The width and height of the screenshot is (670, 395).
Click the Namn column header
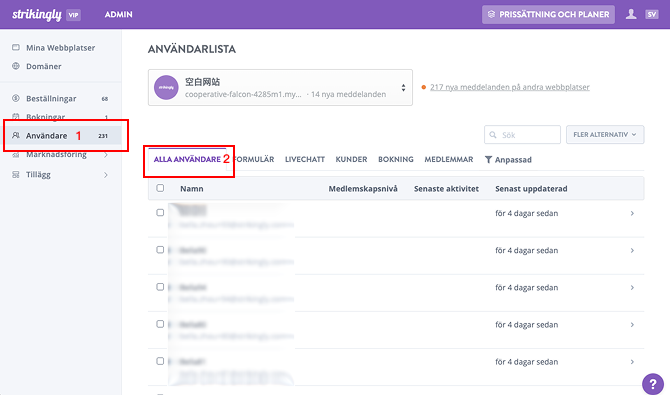[191, 189]
